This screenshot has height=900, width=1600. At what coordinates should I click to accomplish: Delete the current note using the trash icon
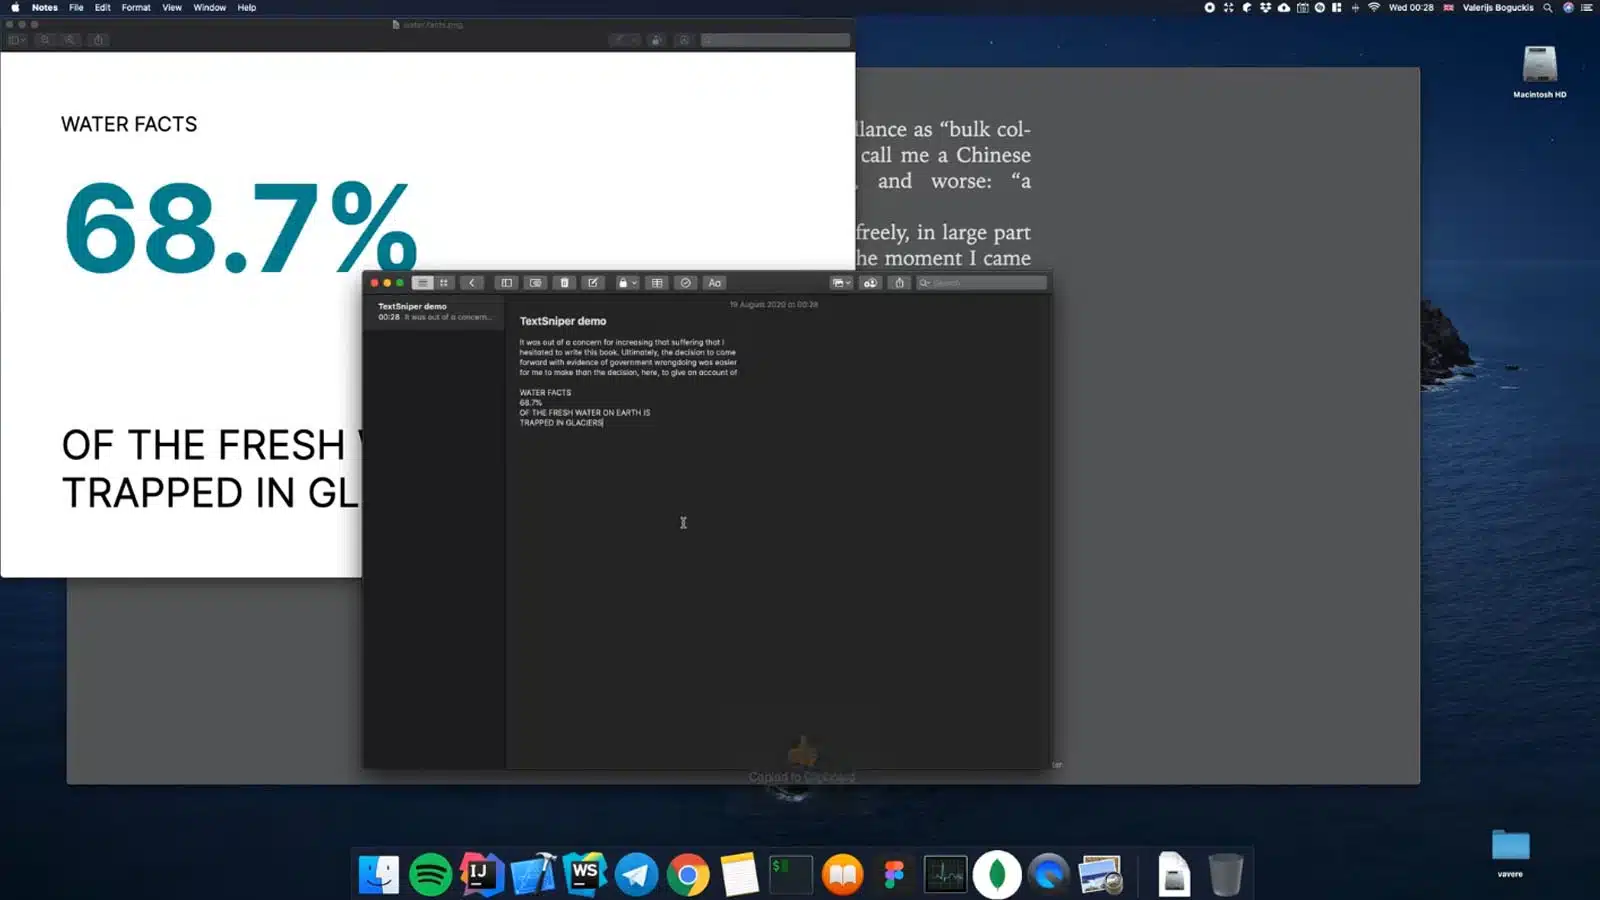pyautogui.click(x=564, y=283)
